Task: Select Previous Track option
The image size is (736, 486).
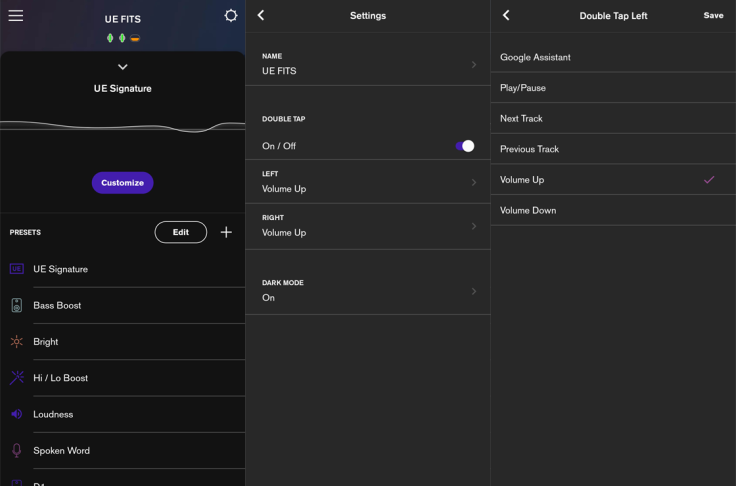Action: click(x=613, y=149)
